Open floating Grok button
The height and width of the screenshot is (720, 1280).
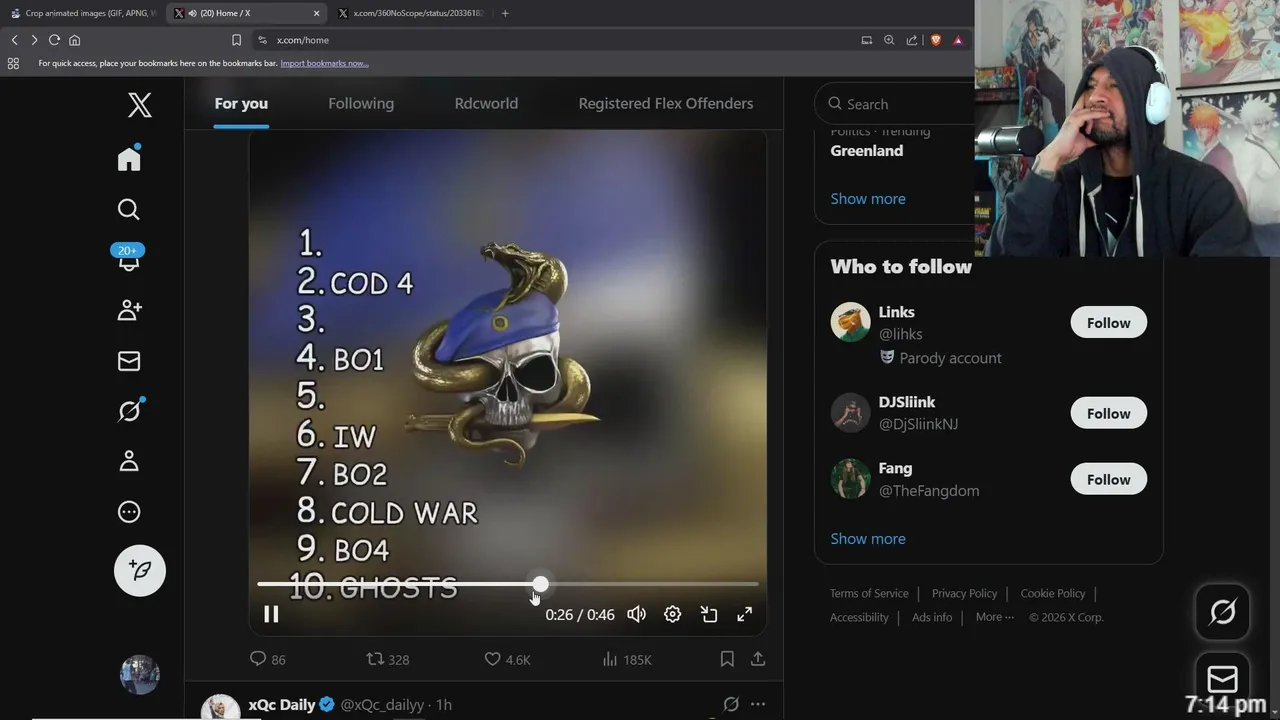tap(1223, 611)
